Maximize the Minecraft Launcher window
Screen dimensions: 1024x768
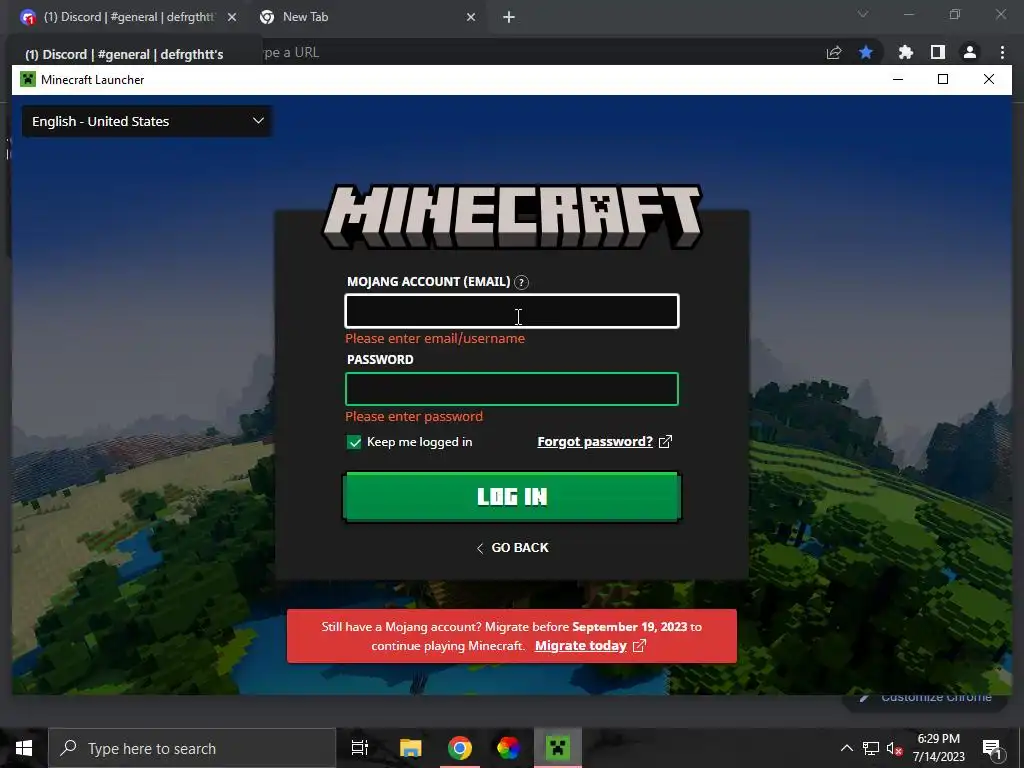pos(942,79)
